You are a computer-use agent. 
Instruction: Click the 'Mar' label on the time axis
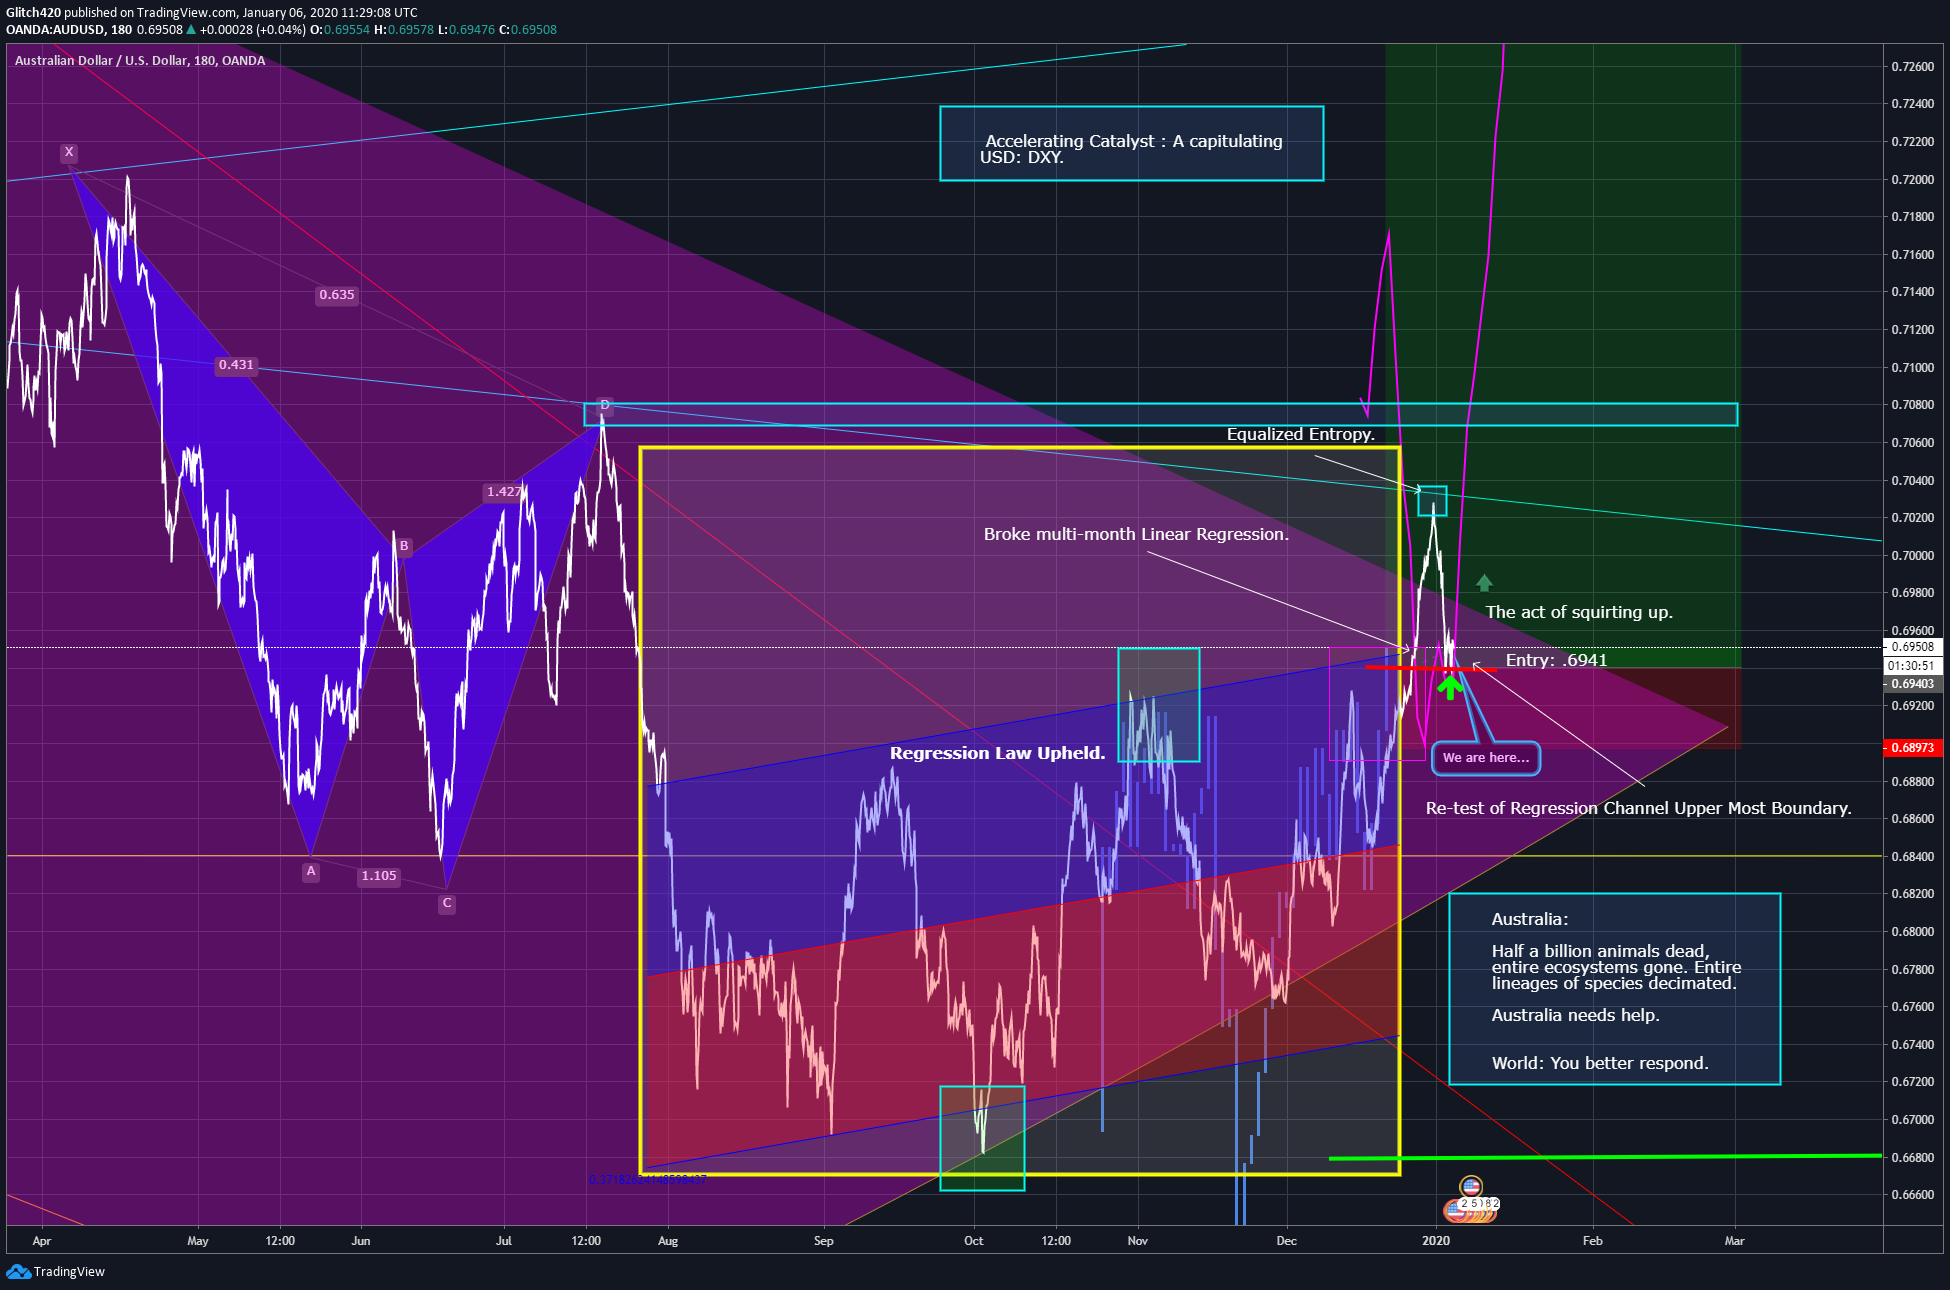tap(1735, 1241)
